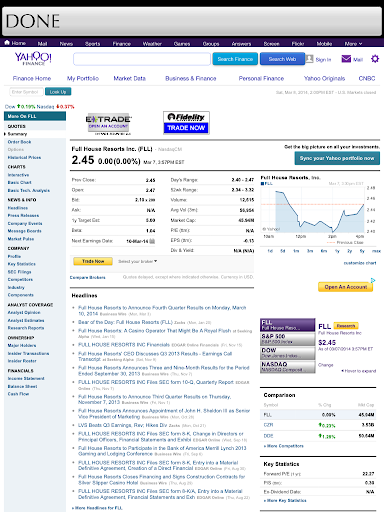This screenshot has height=512, width=384.
Task: Go to the Home house icon
Action: [x=7, y=43]
